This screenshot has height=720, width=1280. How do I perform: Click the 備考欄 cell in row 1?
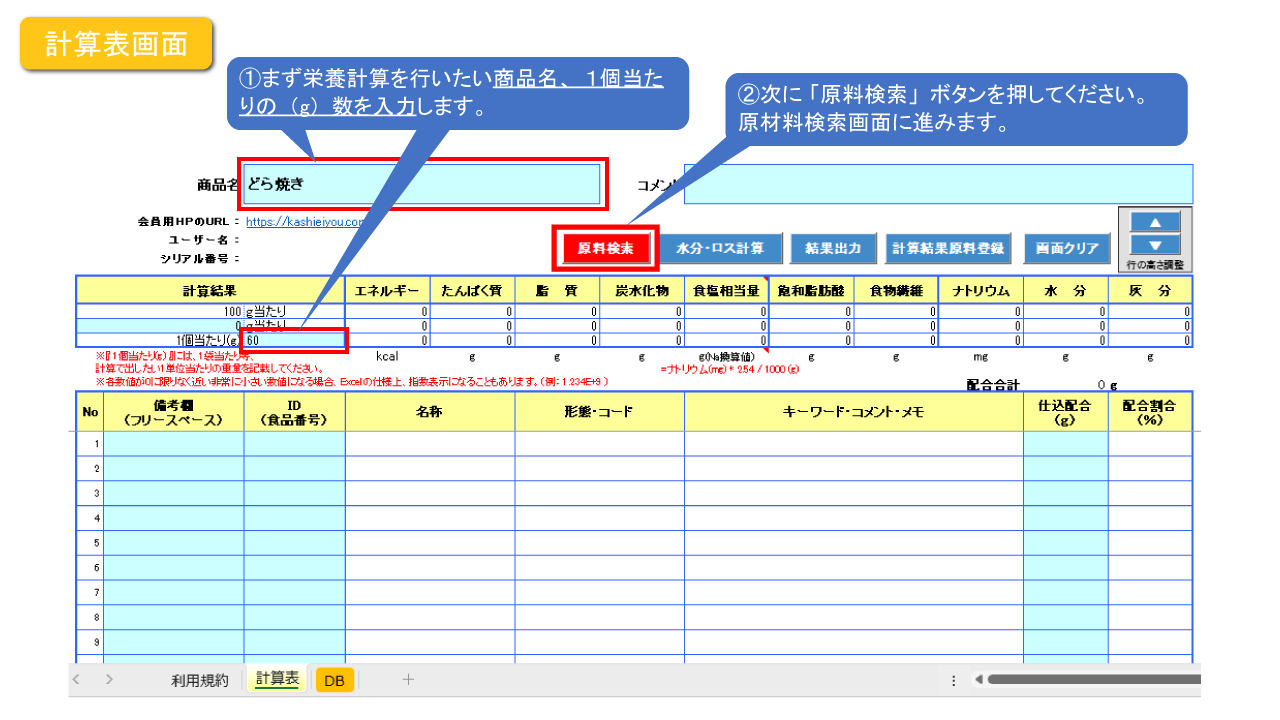pos(174,443)
